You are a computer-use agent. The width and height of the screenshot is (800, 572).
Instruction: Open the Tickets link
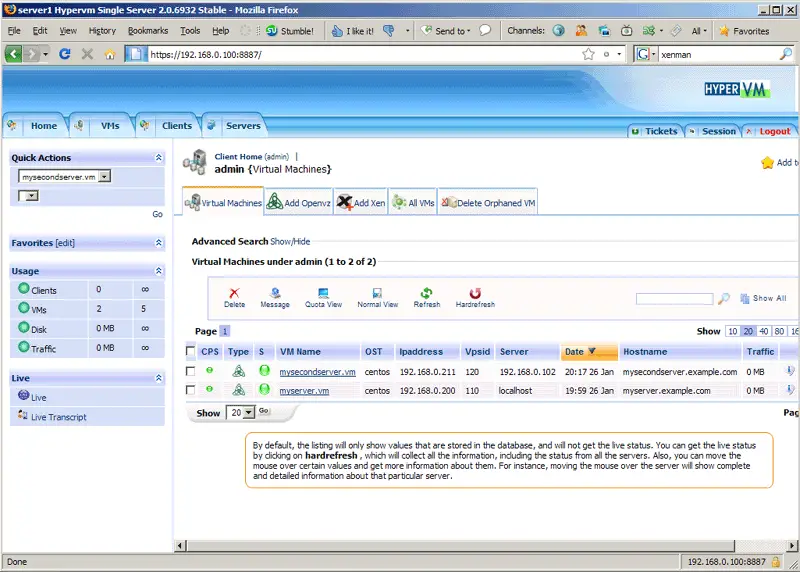[x=661, y=131]
